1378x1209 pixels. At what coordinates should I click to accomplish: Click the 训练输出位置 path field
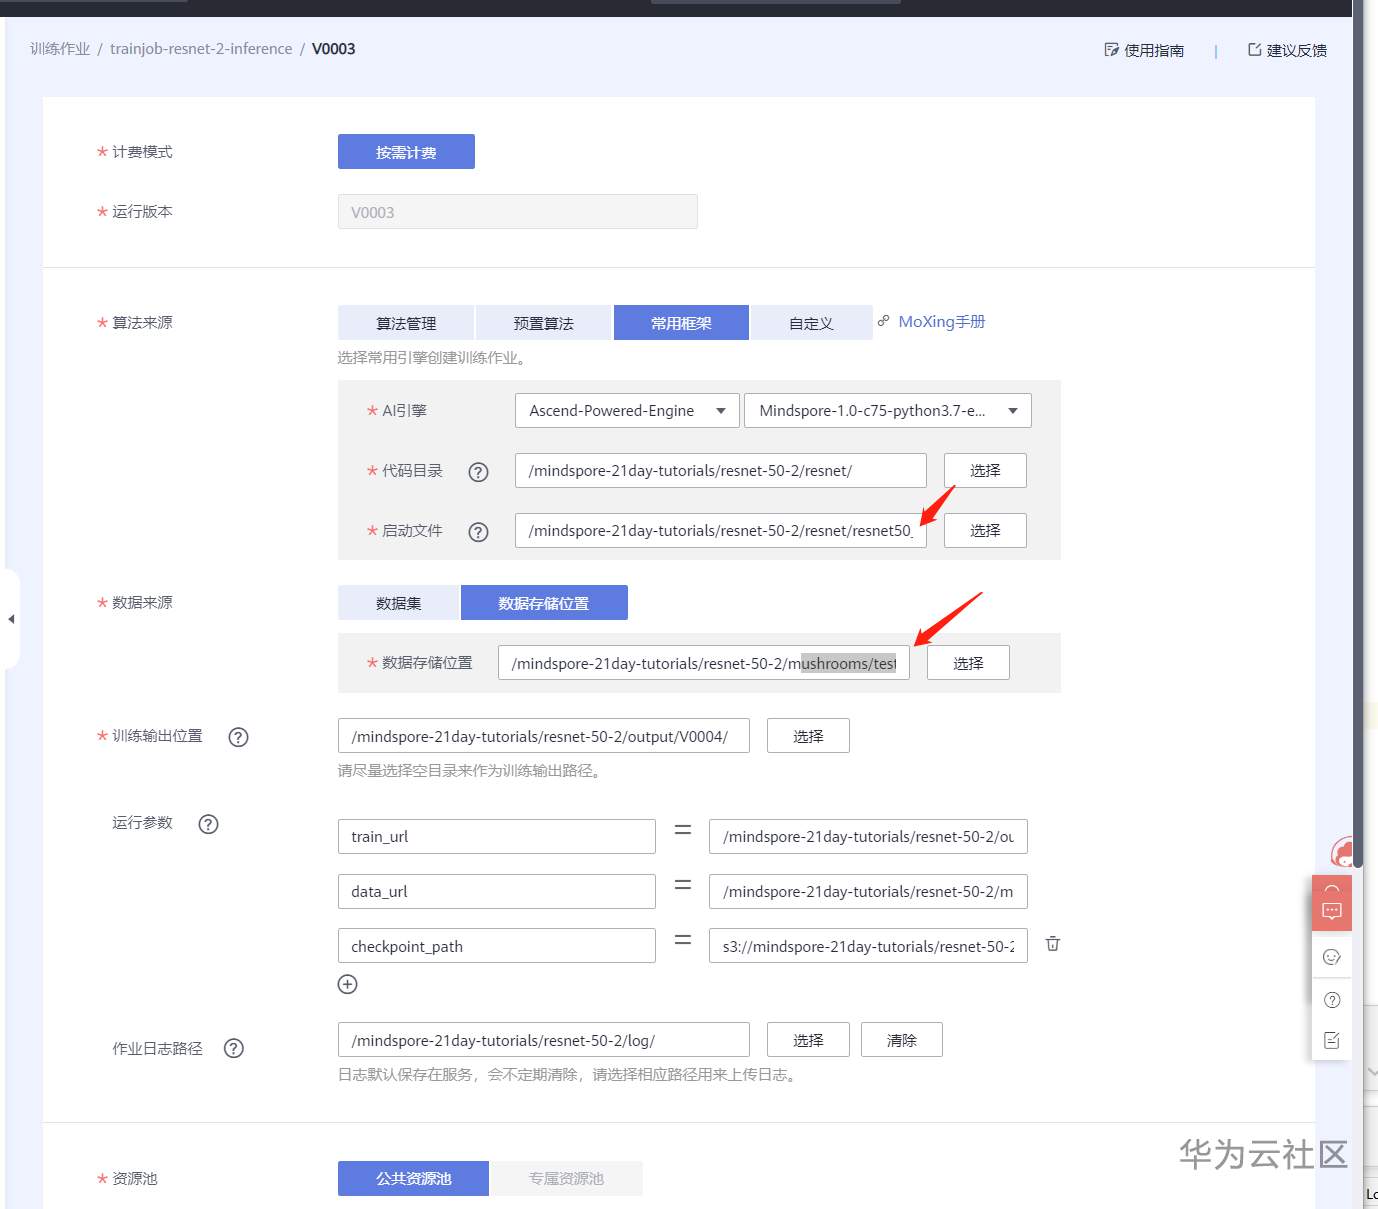tap(544, 736)
